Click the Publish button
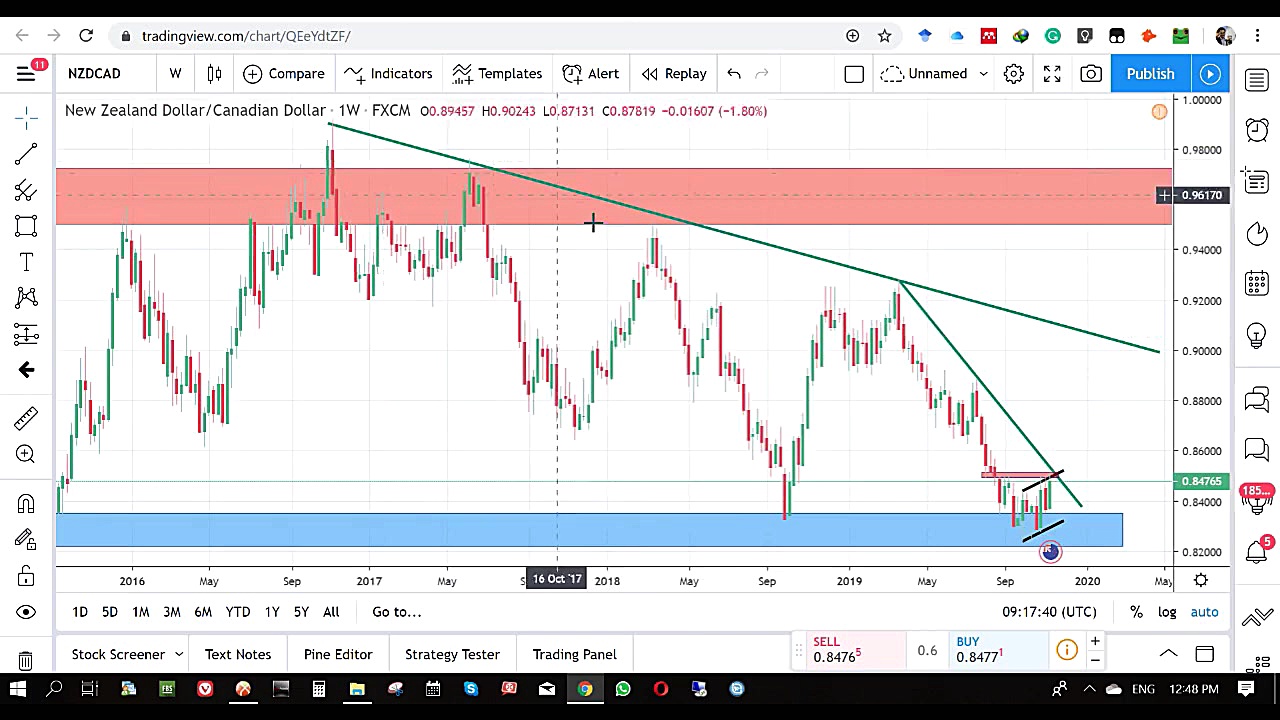1280x720 pixels. (1150, 74)
